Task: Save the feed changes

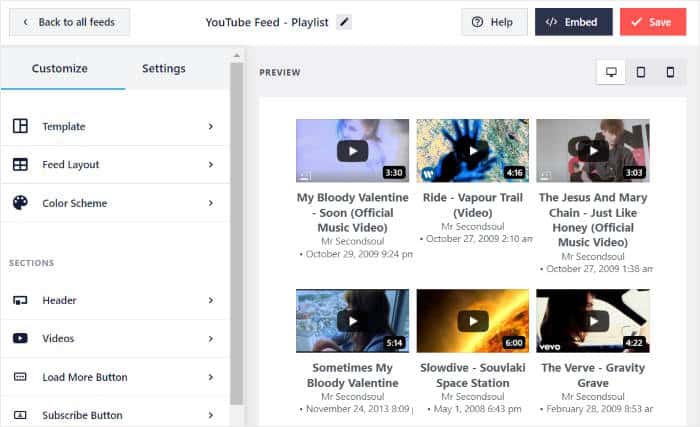Action: pyautogui.click(x=653, y=22)
